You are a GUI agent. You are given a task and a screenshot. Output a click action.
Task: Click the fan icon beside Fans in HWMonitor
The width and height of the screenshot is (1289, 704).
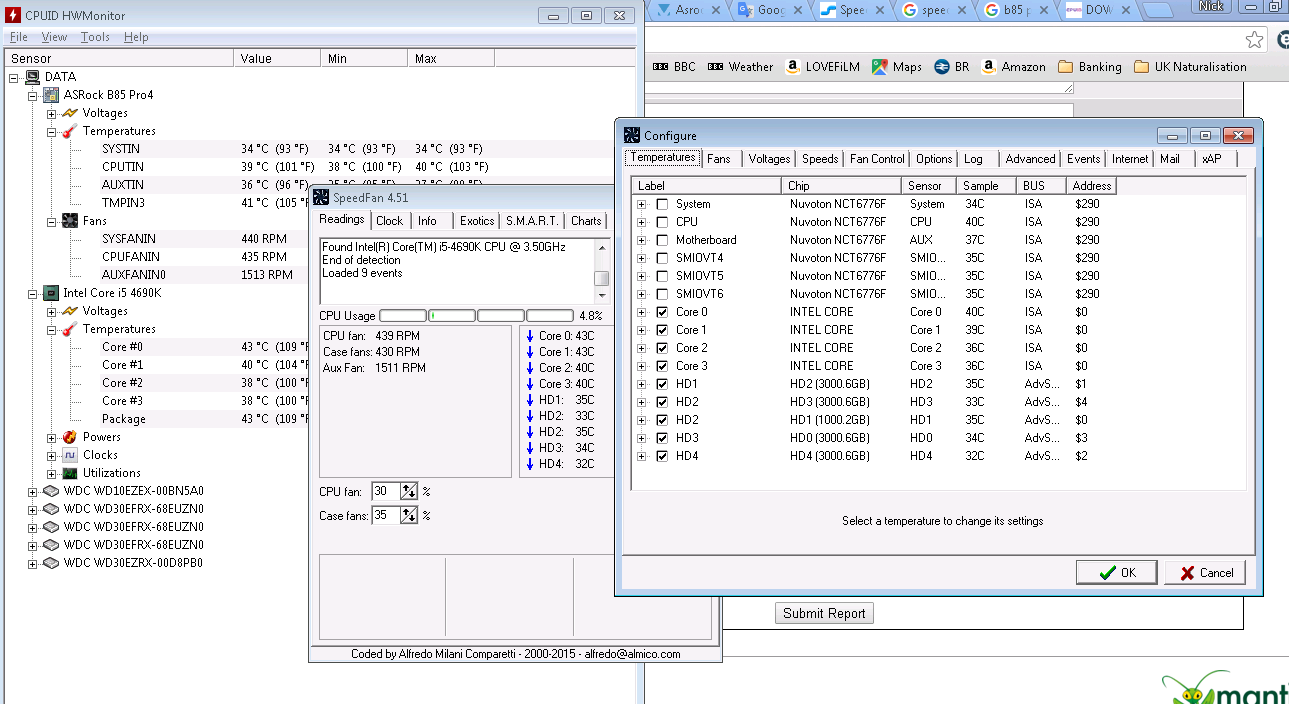[x=70, y=221]
